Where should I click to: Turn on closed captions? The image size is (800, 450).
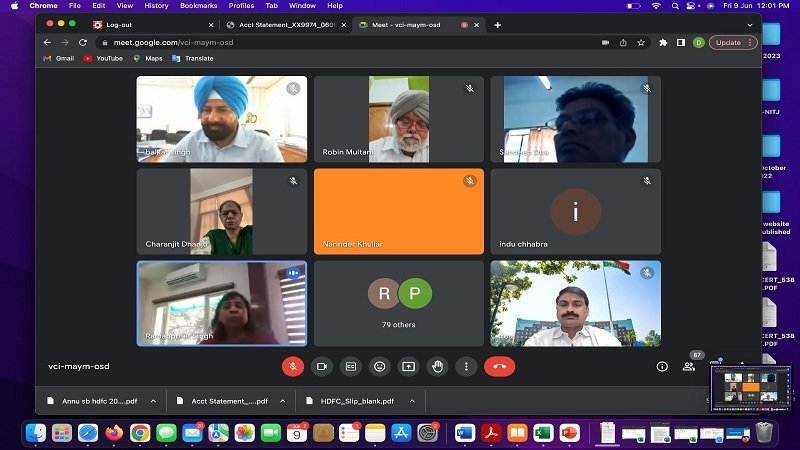351,366
